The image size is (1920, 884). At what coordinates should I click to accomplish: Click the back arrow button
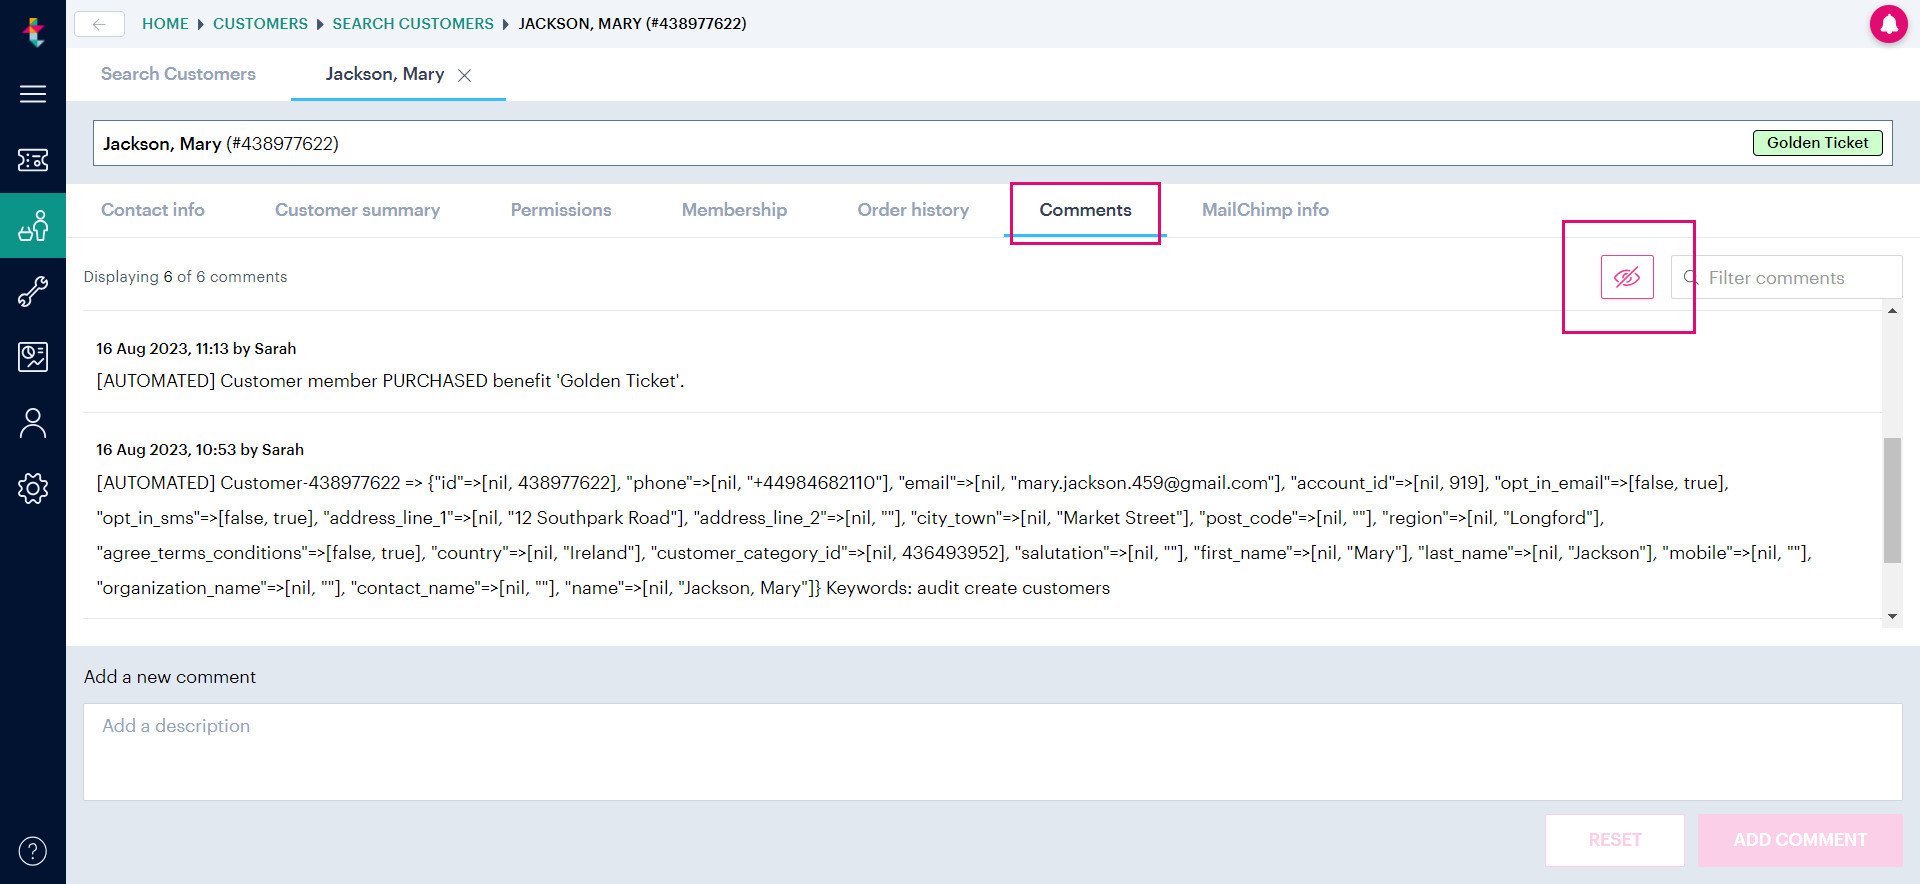[99, 24]
